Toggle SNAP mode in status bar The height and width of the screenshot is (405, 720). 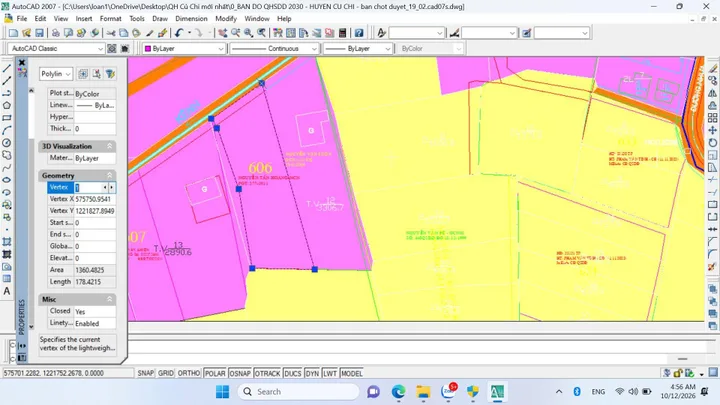tap(146, 373)
